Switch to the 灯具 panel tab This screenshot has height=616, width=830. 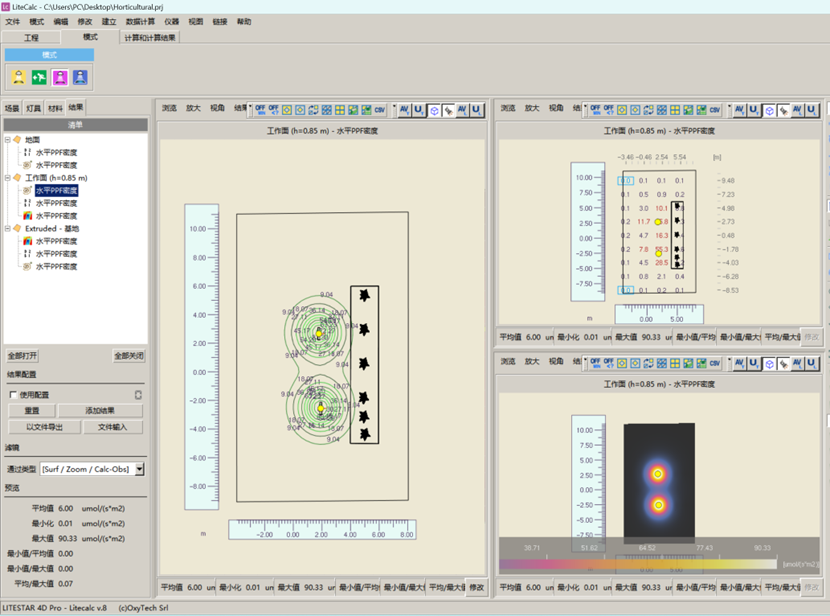click(x=33, y=108)
